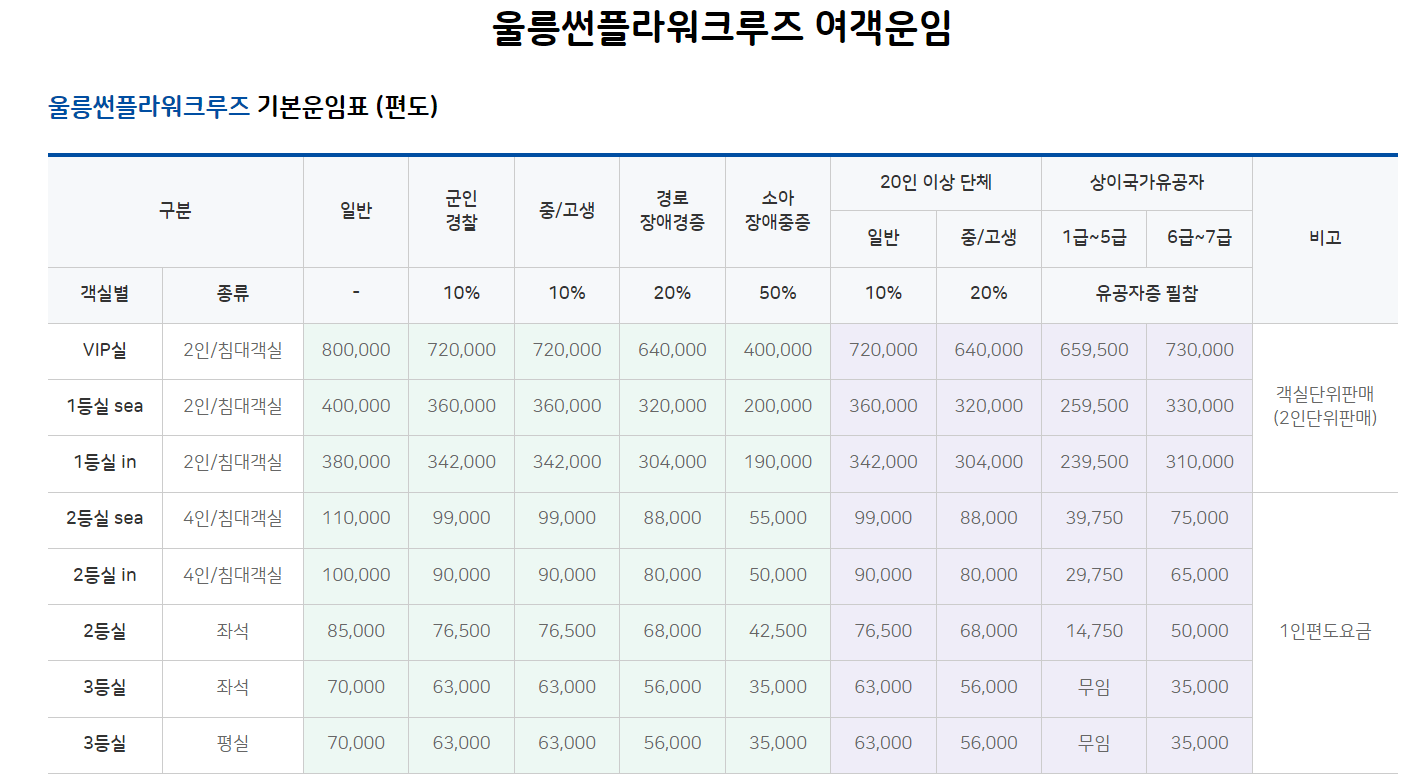Image resolution: width=1424 pixels, height=780 pixels.
Task: Click VIP실 1급~5급 fare 659,500
Action: pos(1094,350)
